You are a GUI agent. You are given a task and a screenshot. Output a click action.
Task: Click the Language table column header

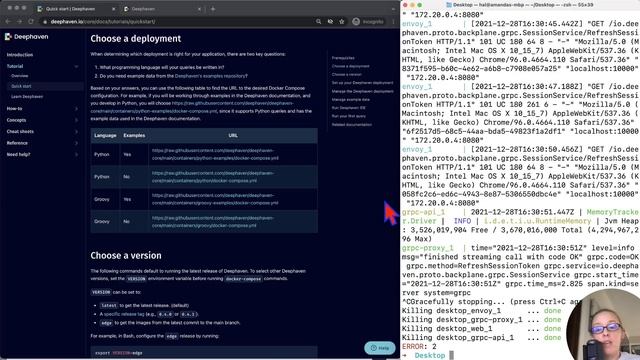click(x=105, y=136)
